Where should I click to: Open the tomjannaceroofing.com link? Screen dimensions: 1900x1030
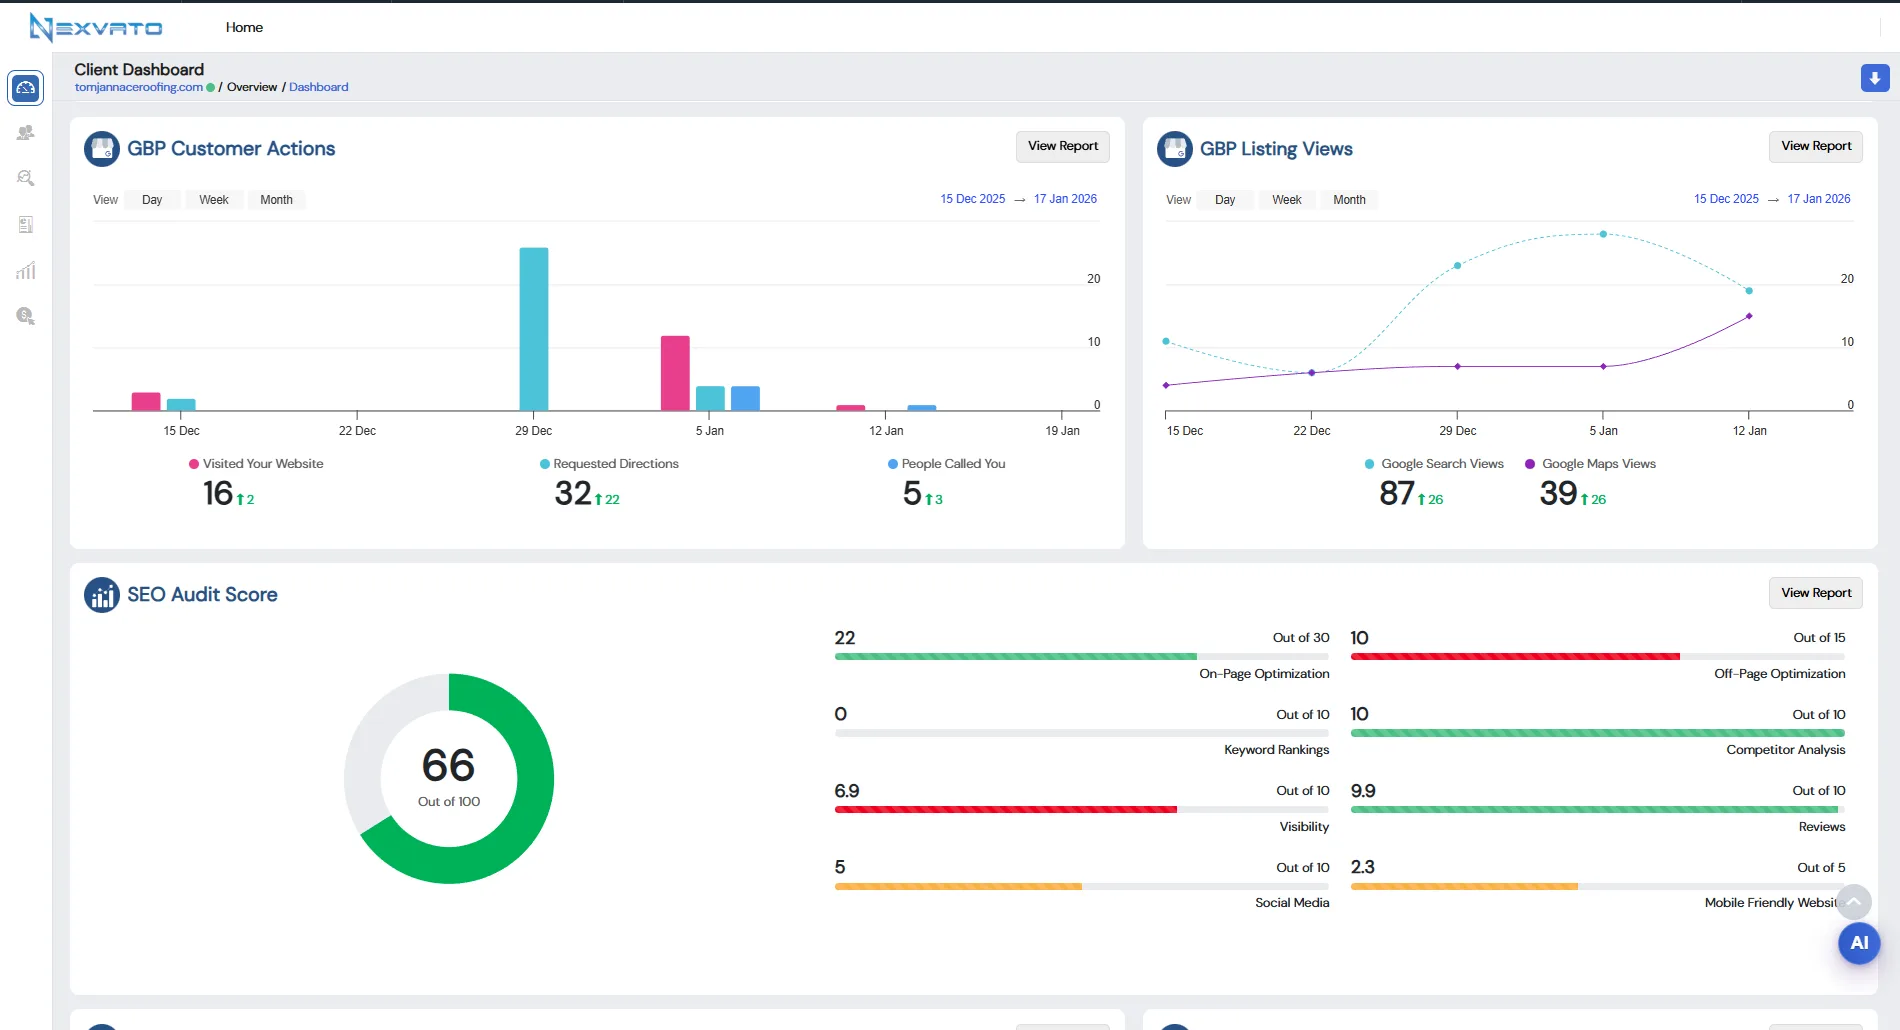[x=139, y=87]
